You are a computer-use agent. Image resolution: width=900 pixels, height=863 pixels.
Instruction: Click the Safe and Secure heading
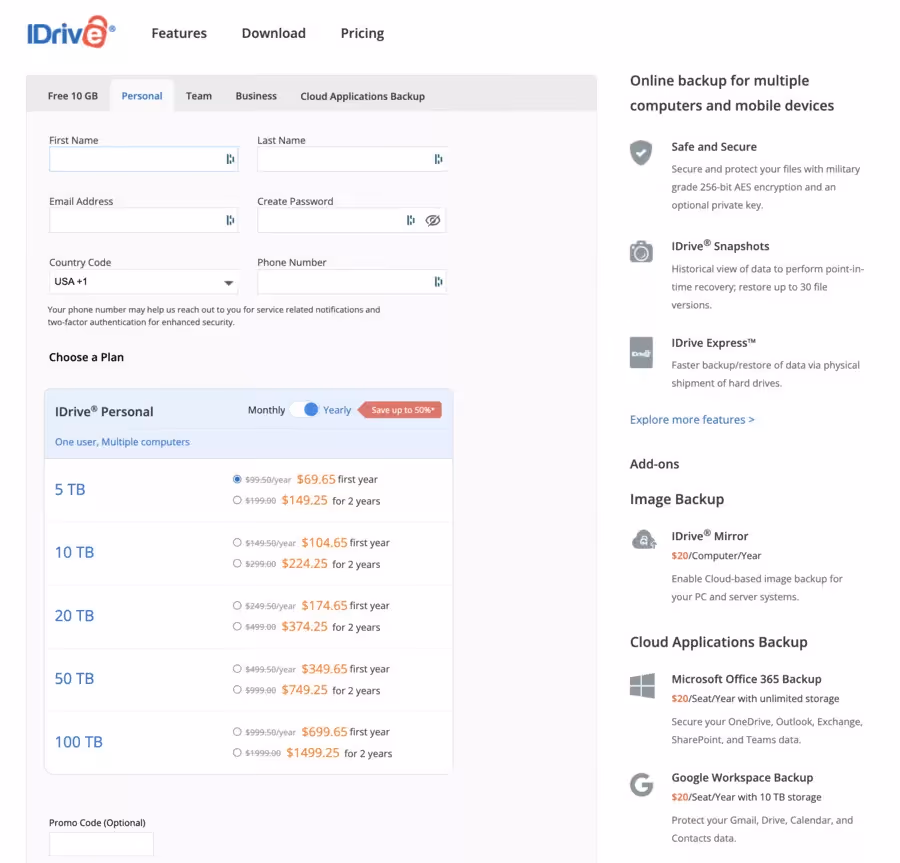(714, 147)
